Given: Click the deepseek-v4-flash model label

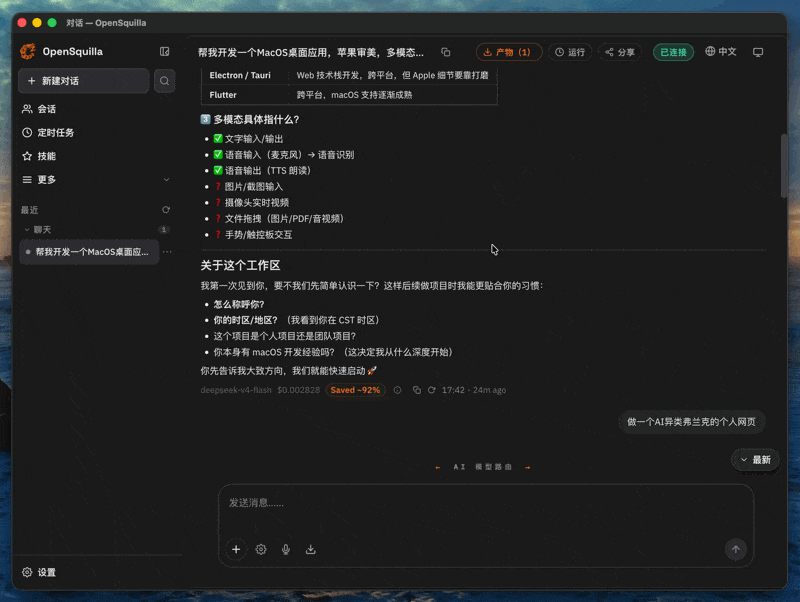Looking at the screenshot, I should click(236, 390).
